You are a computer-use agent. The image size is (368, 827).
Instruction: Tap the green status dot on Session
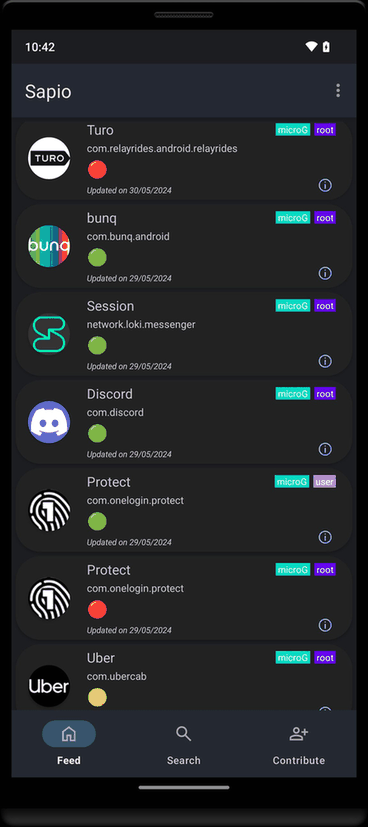97,345
